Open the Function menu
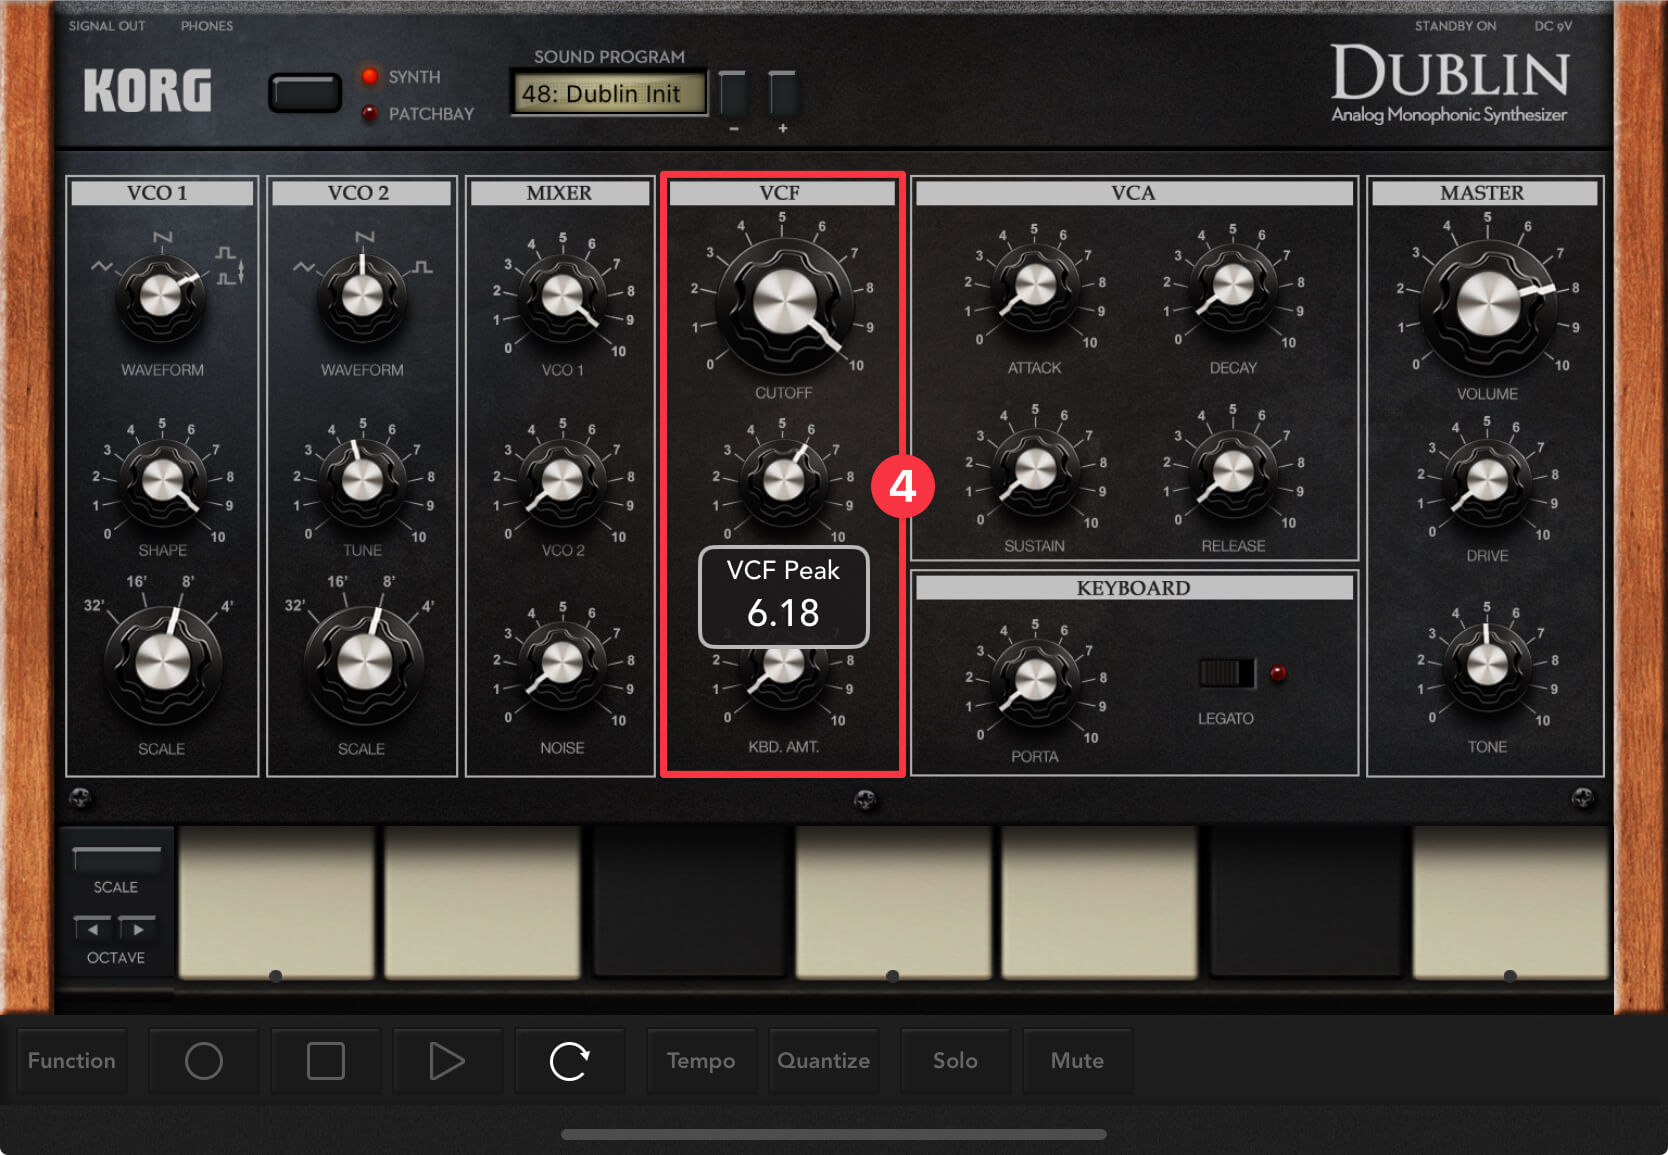 (x=72, y=1061)
